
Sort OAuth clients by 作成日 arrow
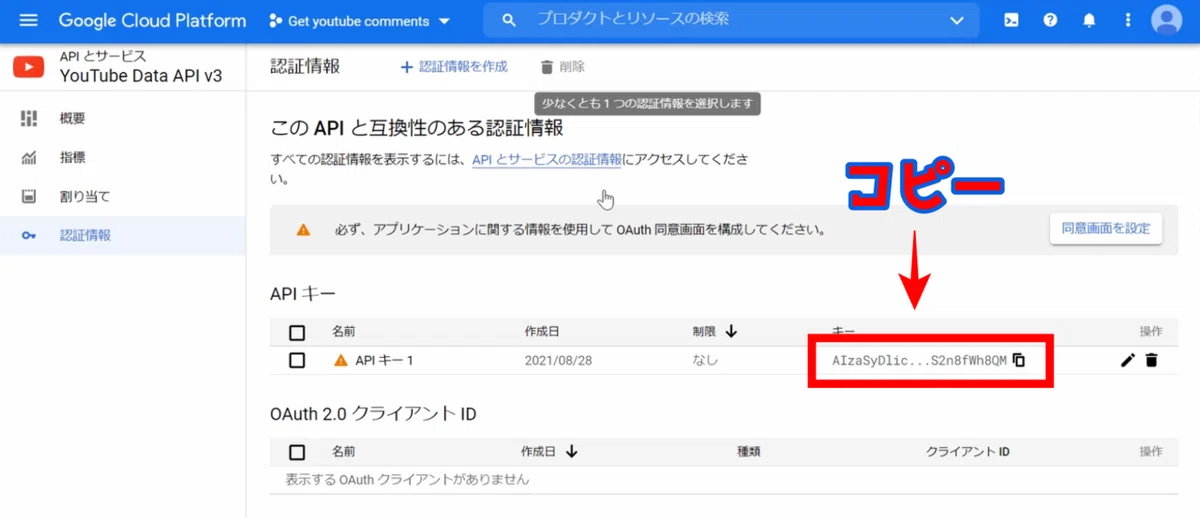[x=572, y=451]
